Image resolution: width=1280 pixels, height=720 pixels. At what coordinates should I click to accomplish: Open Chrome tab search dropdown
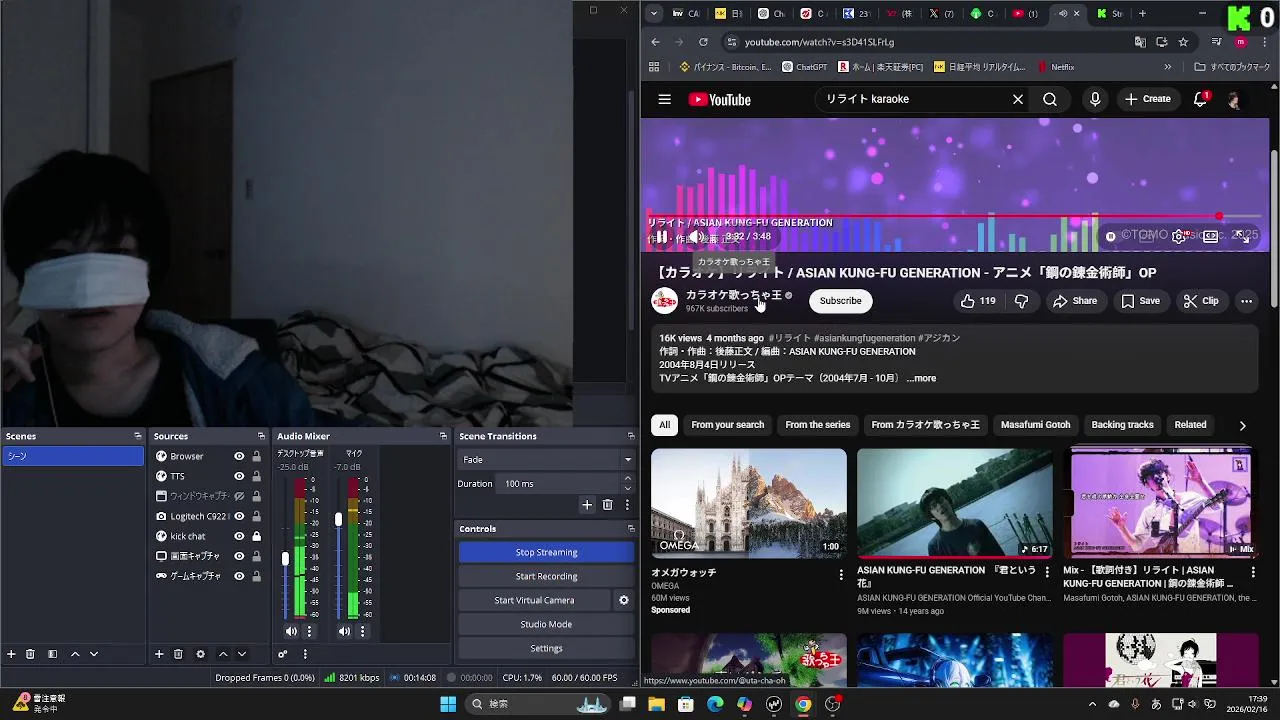(654, 14)
